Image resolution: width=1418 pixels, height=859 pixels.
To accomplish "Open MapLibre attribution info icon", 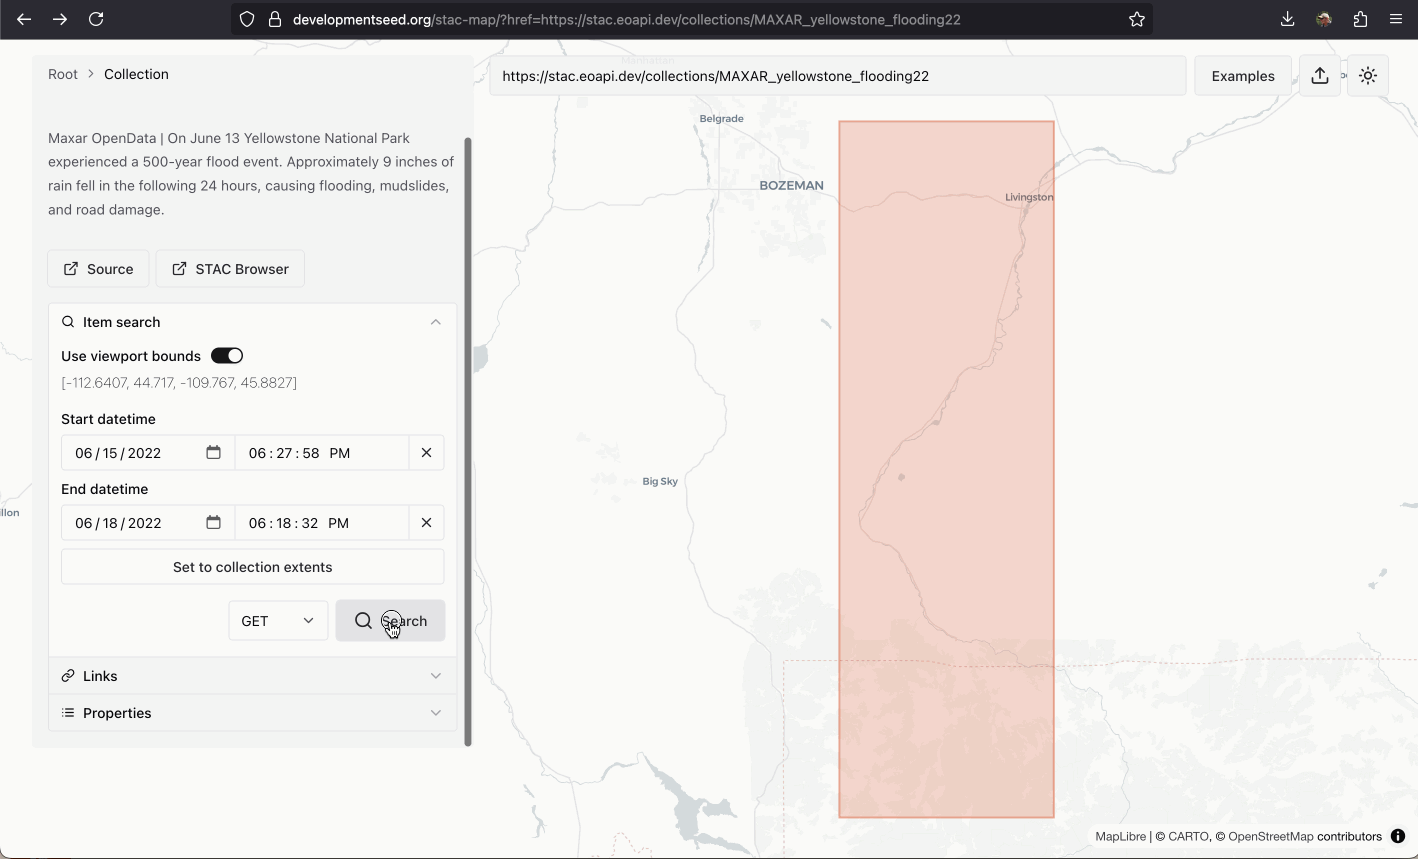I will (x=1398, y=836).
